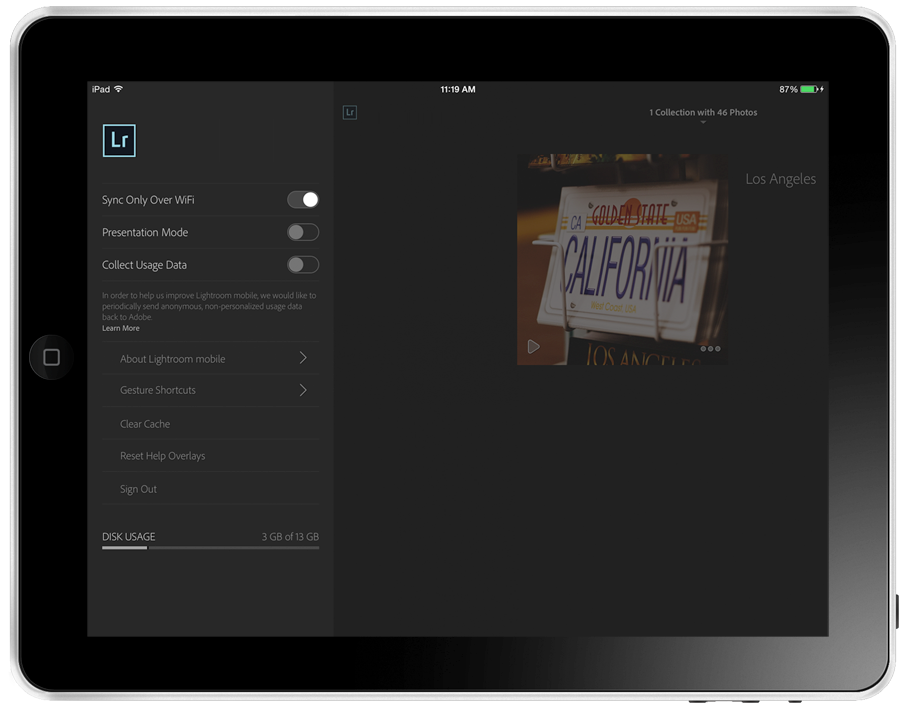Play slideshow on Los Angeles collection
The image size is (900, 715).
click(x=534, y=347)
